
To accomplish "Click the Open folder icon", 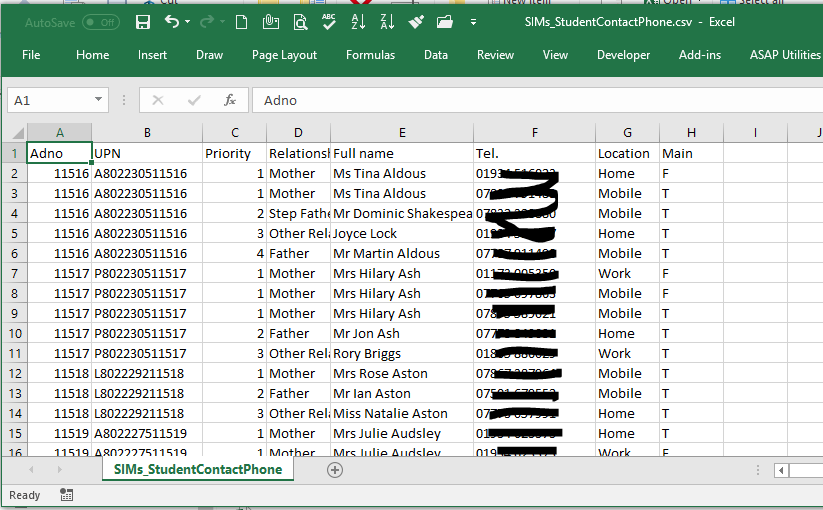I will pyautogui.click(x=445, y=22).
